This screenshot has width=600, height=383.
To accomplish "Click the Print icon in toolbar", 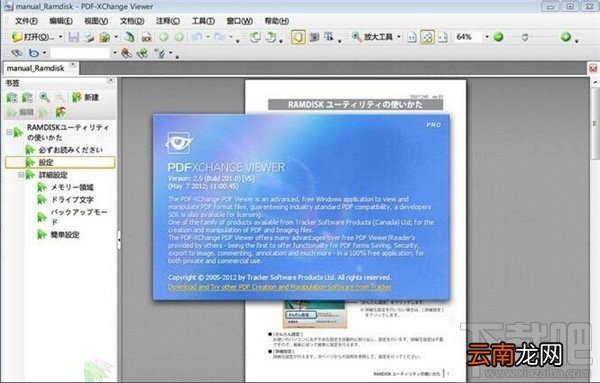I will pos(90,37).
